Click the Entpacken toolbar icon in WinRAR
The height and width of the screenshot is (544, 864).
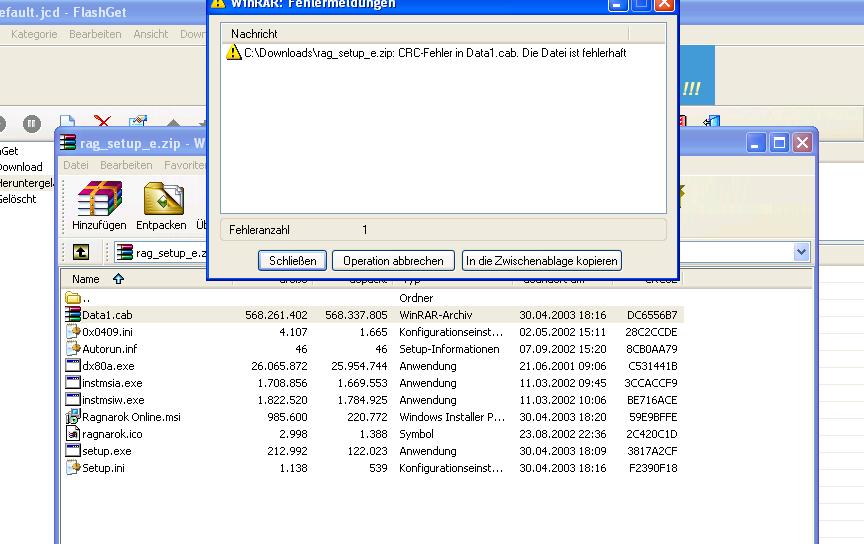coord(161,206)
